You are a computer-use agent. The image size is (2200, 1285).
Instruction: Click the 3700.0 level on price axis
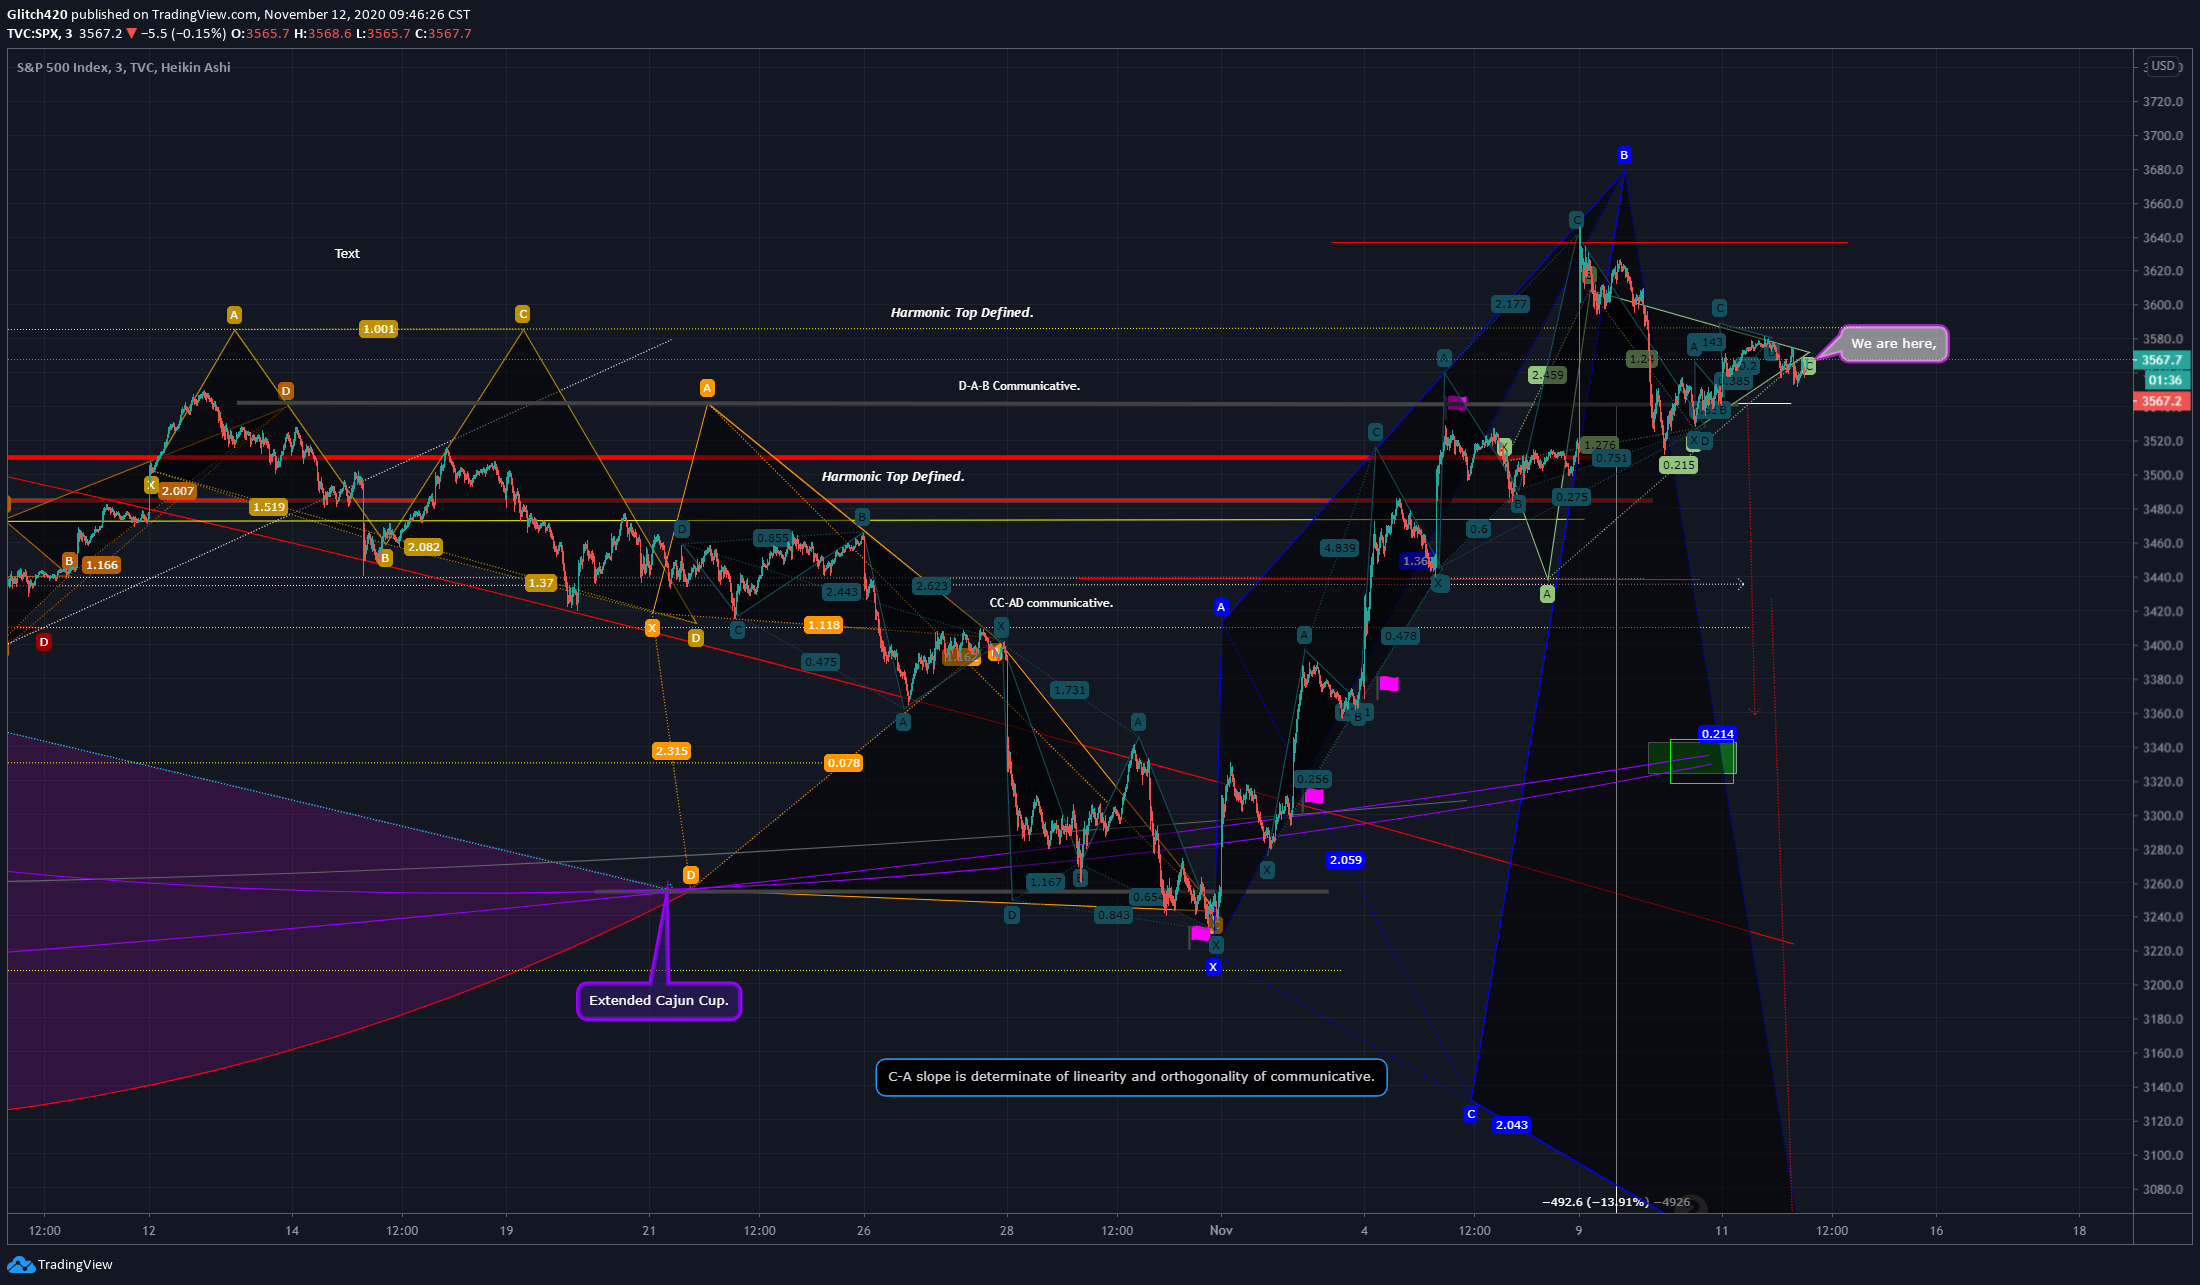tap(2163, 136)
